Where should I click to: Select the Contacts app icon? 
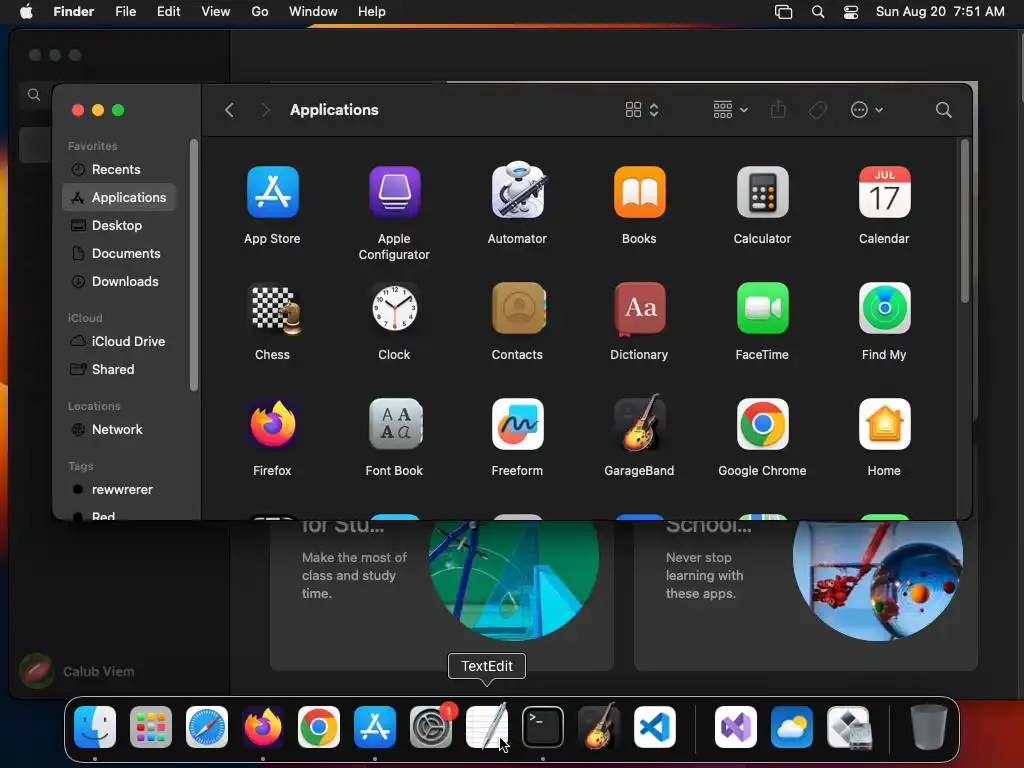pos(518,308)
